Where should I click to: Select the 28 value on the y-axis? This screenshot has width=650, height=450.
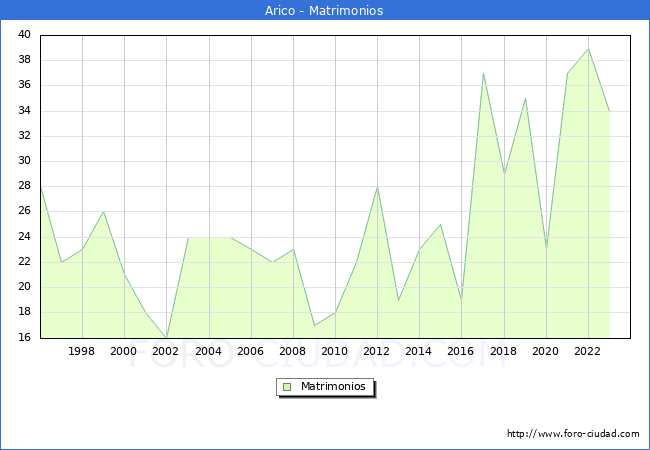click(24, 186)
